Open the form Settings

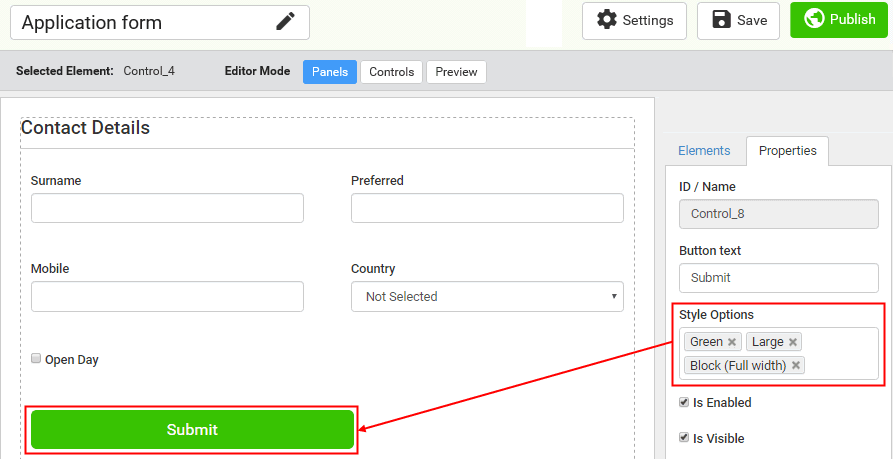coord(634,21)
